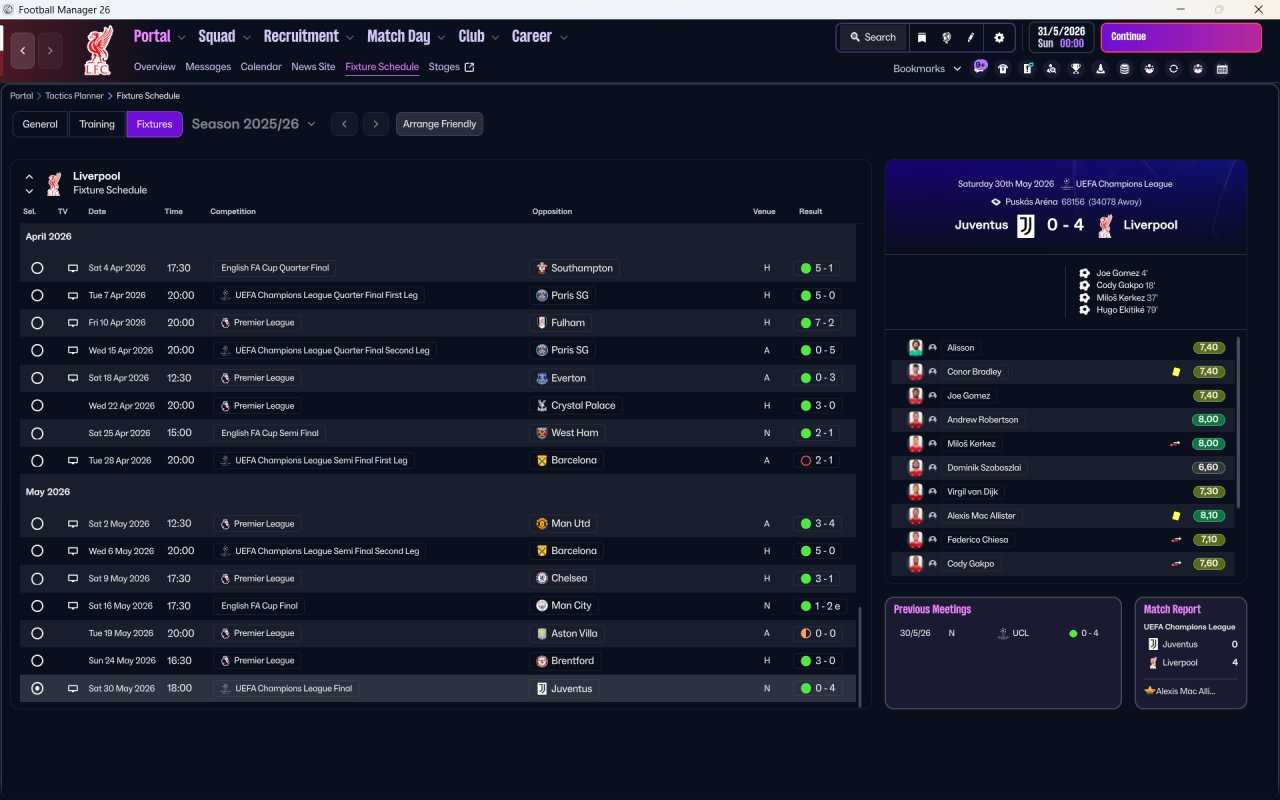This screenshot has height=800, width=1280.
Task: Go to the previous season arrow
Action: click(x=344, y=124)
